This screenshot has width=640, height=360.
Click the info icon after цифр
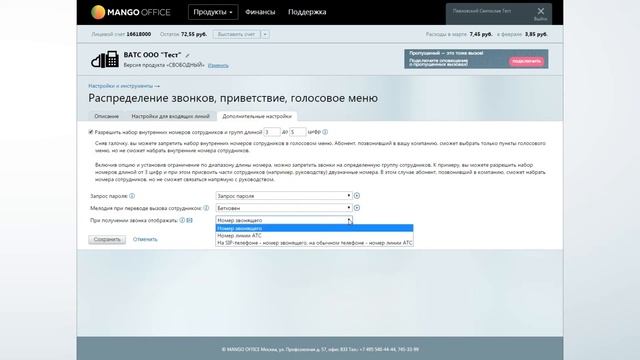coord(325,132)
